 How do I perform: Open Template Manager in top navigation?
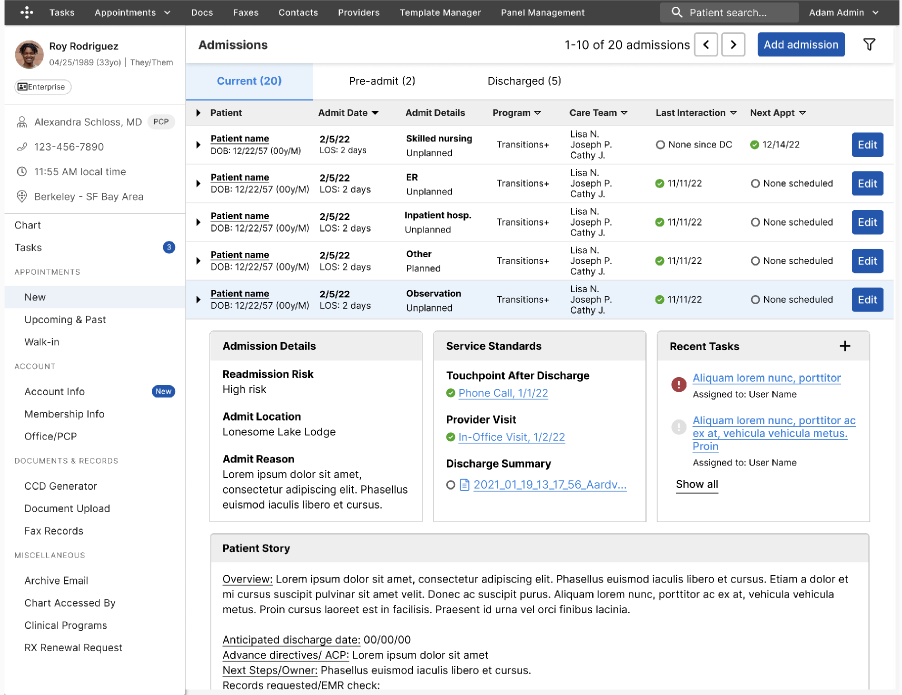(x=440, y=12)
